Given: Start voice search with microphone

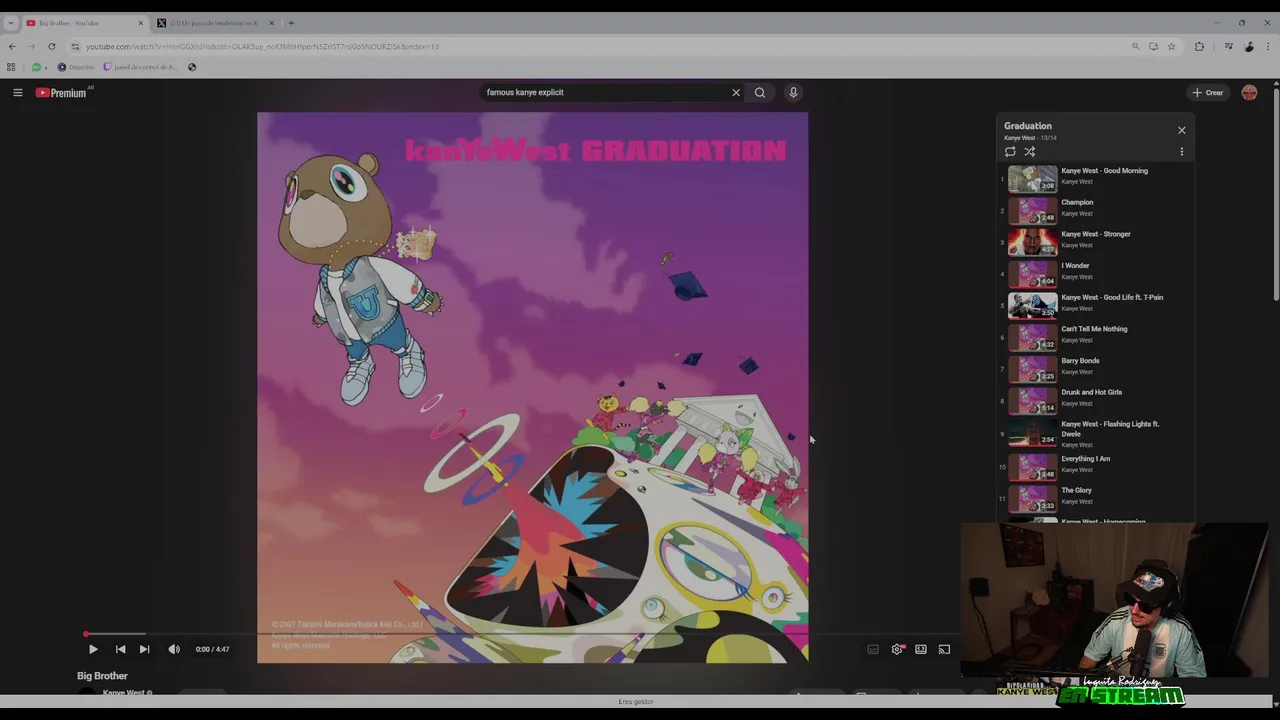Looking at the screenshot, I should click(x=793, y=92).
